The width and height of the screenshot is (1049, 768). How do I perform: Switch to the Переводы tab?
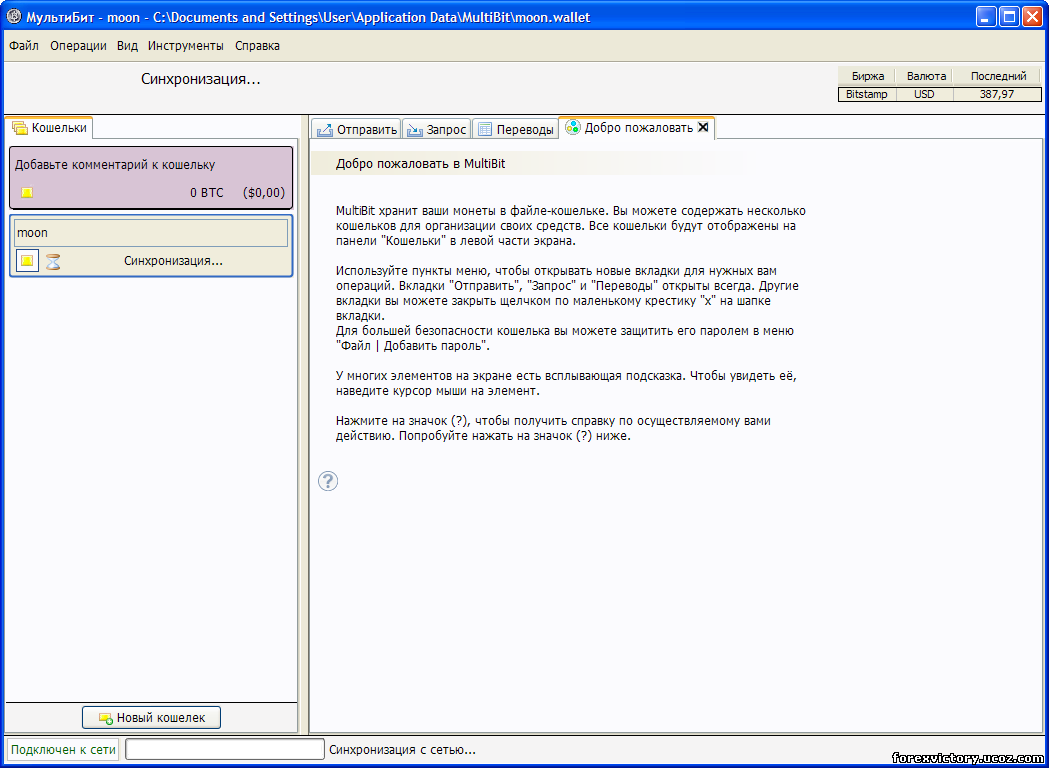tap(515, 129)
